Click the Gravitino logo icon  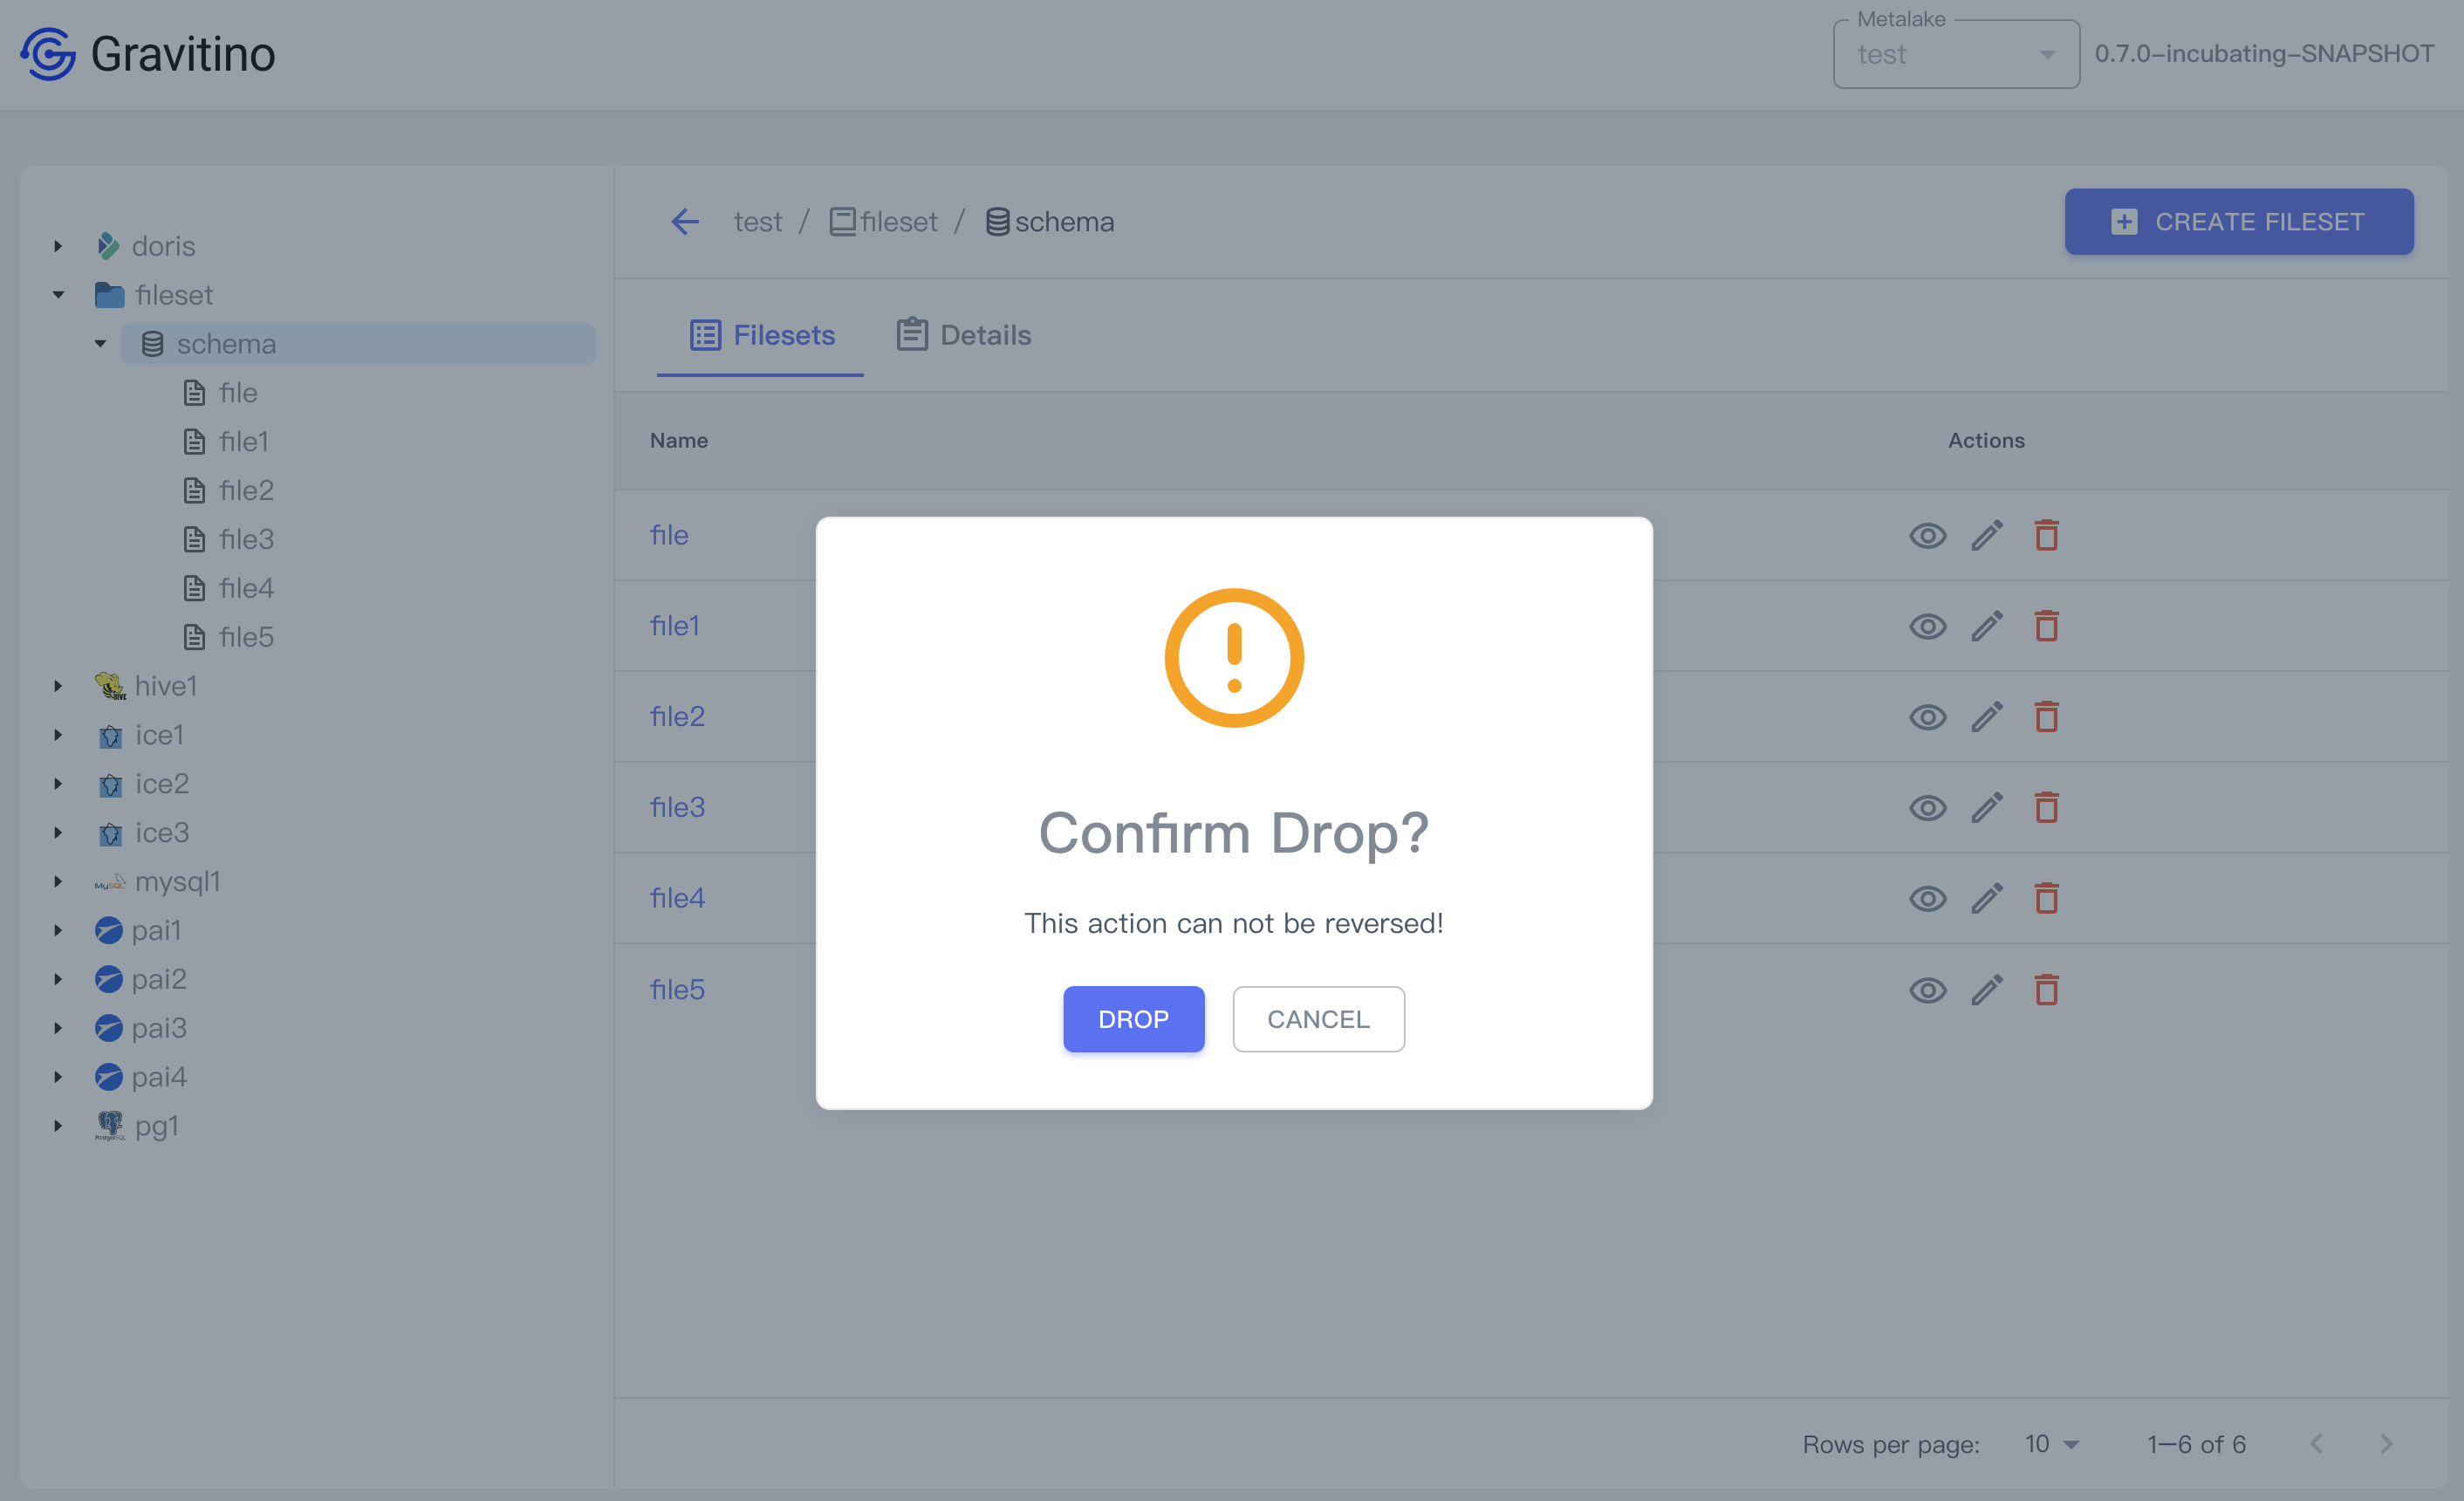48,54
